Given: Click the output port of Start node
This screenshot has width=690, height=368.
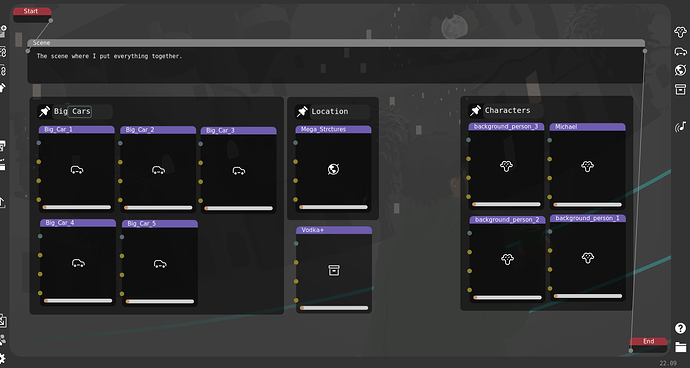Looking at the screenshot, I should 51,20.
